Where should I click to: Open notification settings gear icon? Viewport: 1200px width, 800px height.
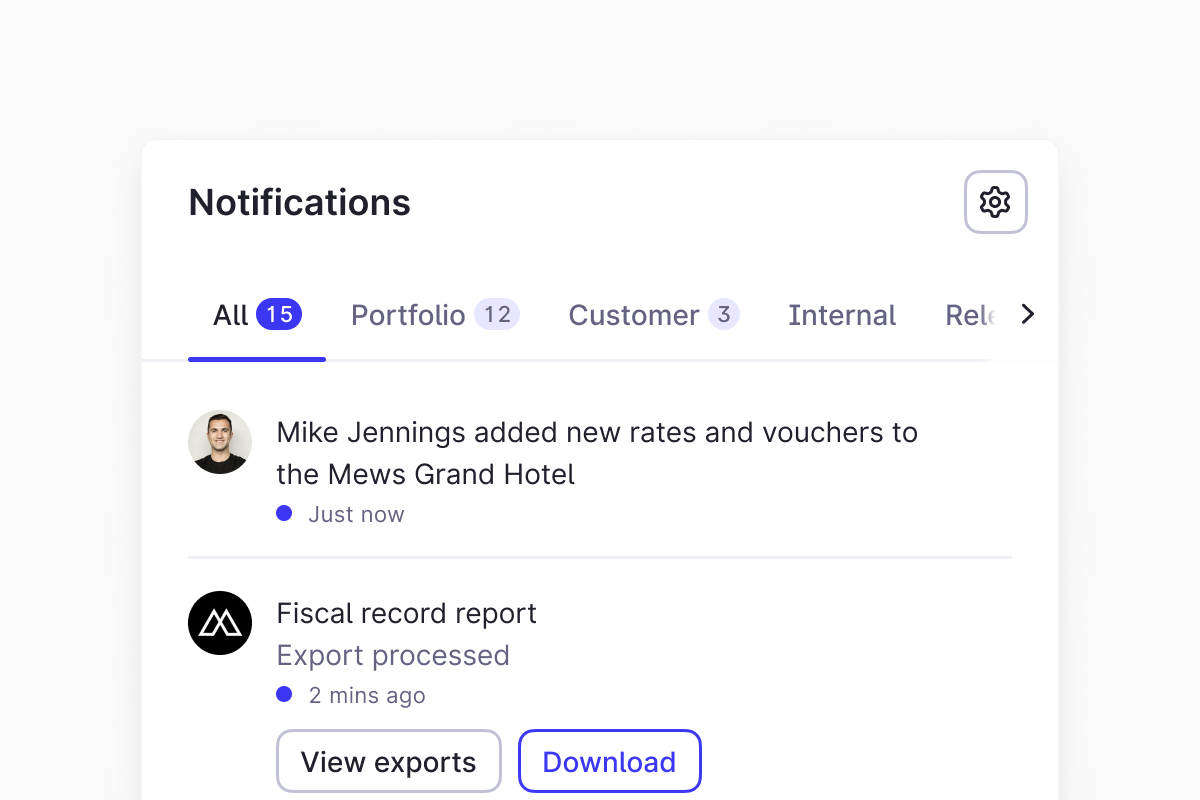[x=995, y=202]
